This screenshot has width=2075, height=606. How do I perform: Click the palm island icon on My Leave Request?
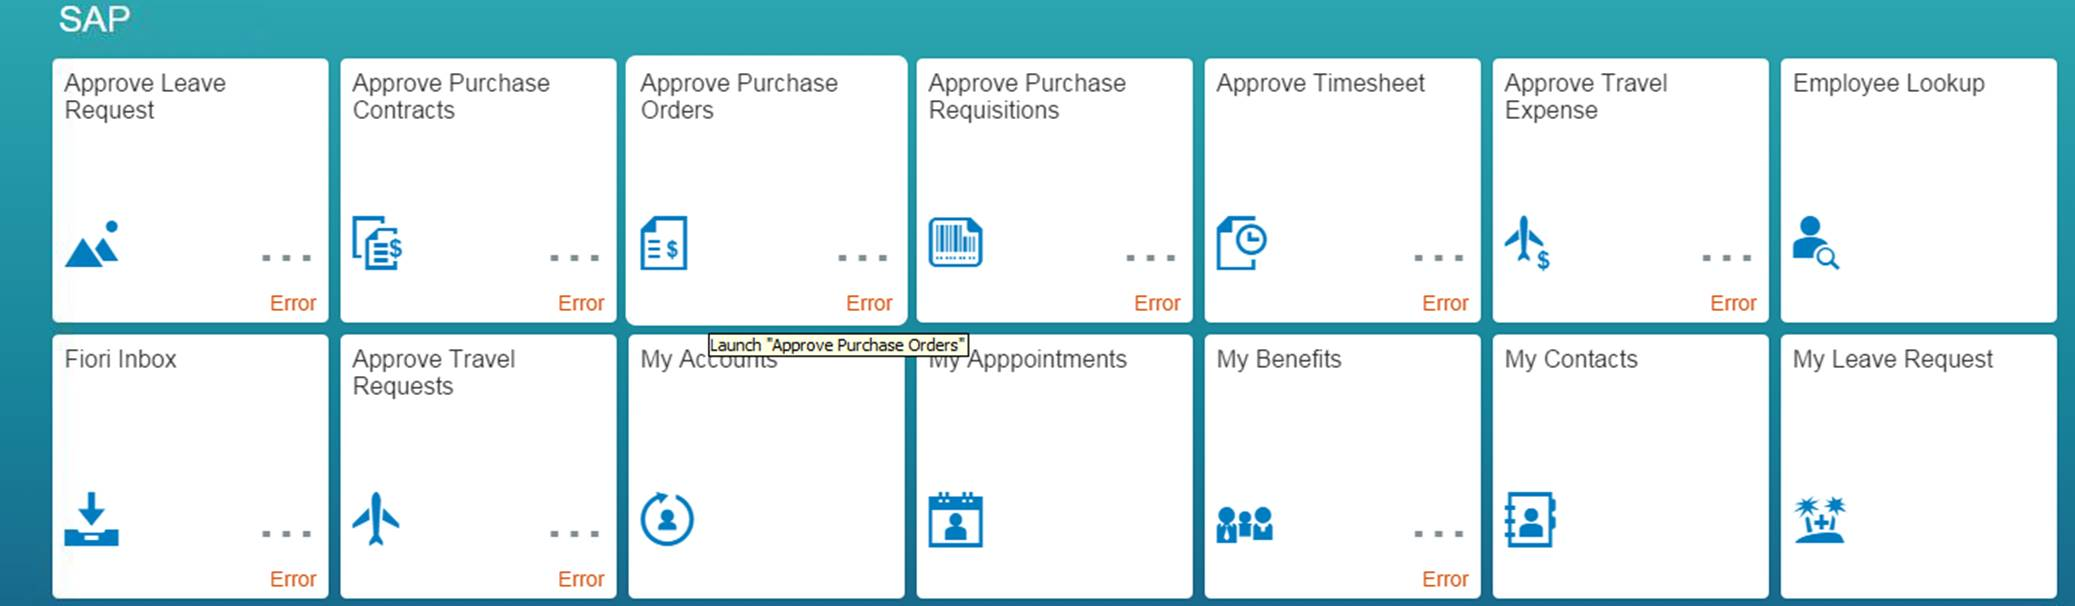point(1820,520)
